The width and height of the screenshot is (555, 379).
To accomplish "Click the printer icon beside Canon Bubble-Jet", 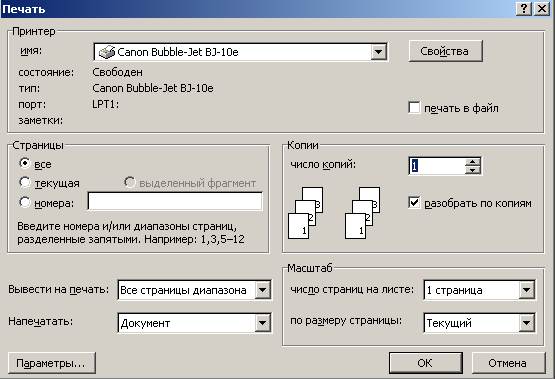I will coord(107,52).
